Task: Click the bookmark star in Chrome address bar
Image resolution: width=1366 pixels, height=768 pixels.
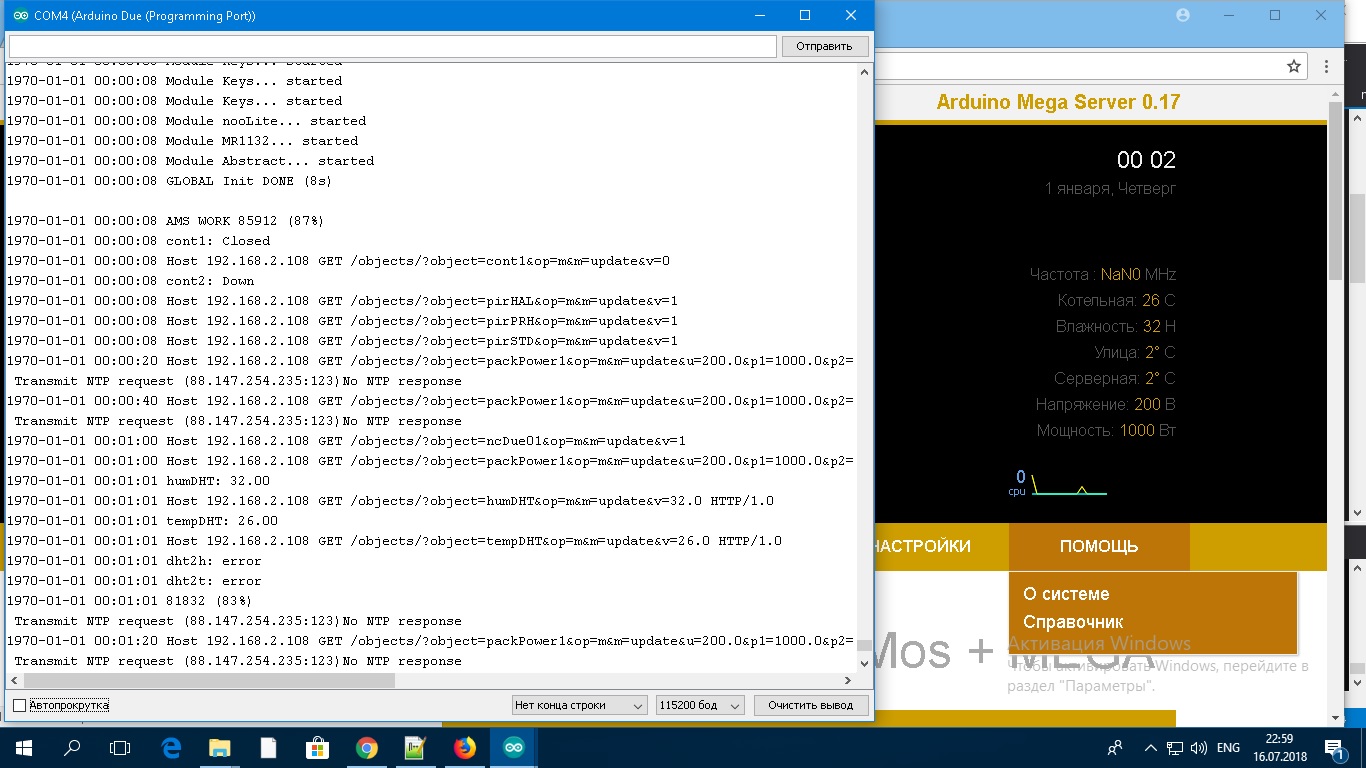Action: (1294, 66)
